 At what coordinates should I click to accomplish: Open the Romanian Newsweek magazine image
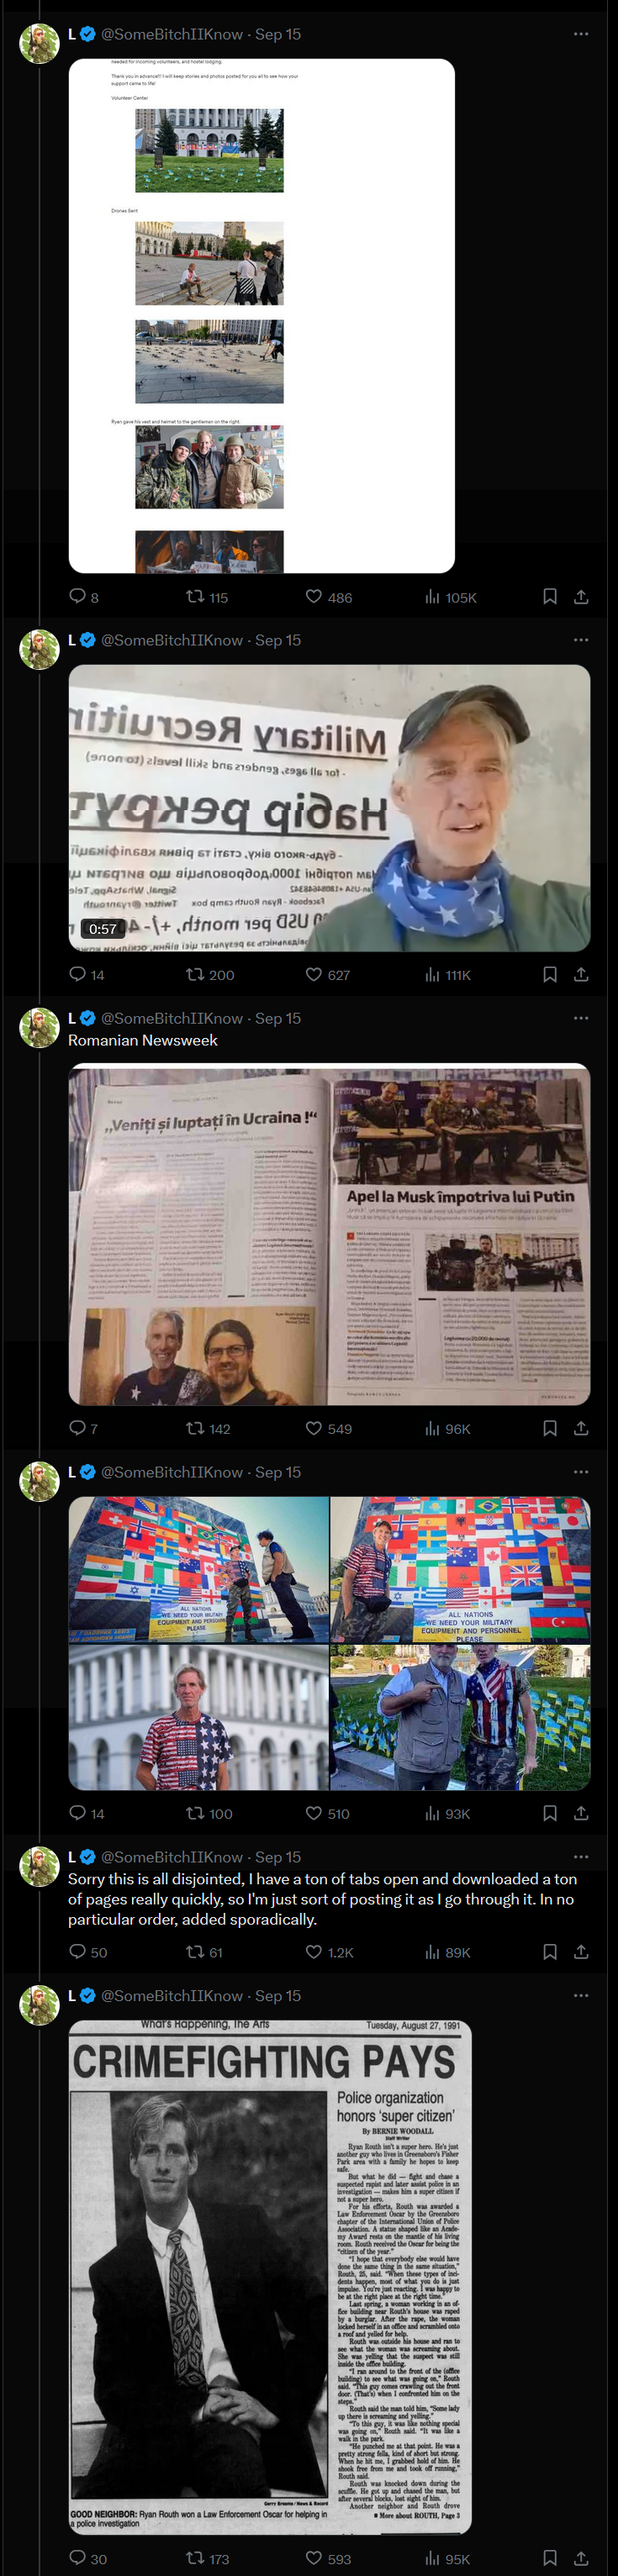click(329, 1234)
